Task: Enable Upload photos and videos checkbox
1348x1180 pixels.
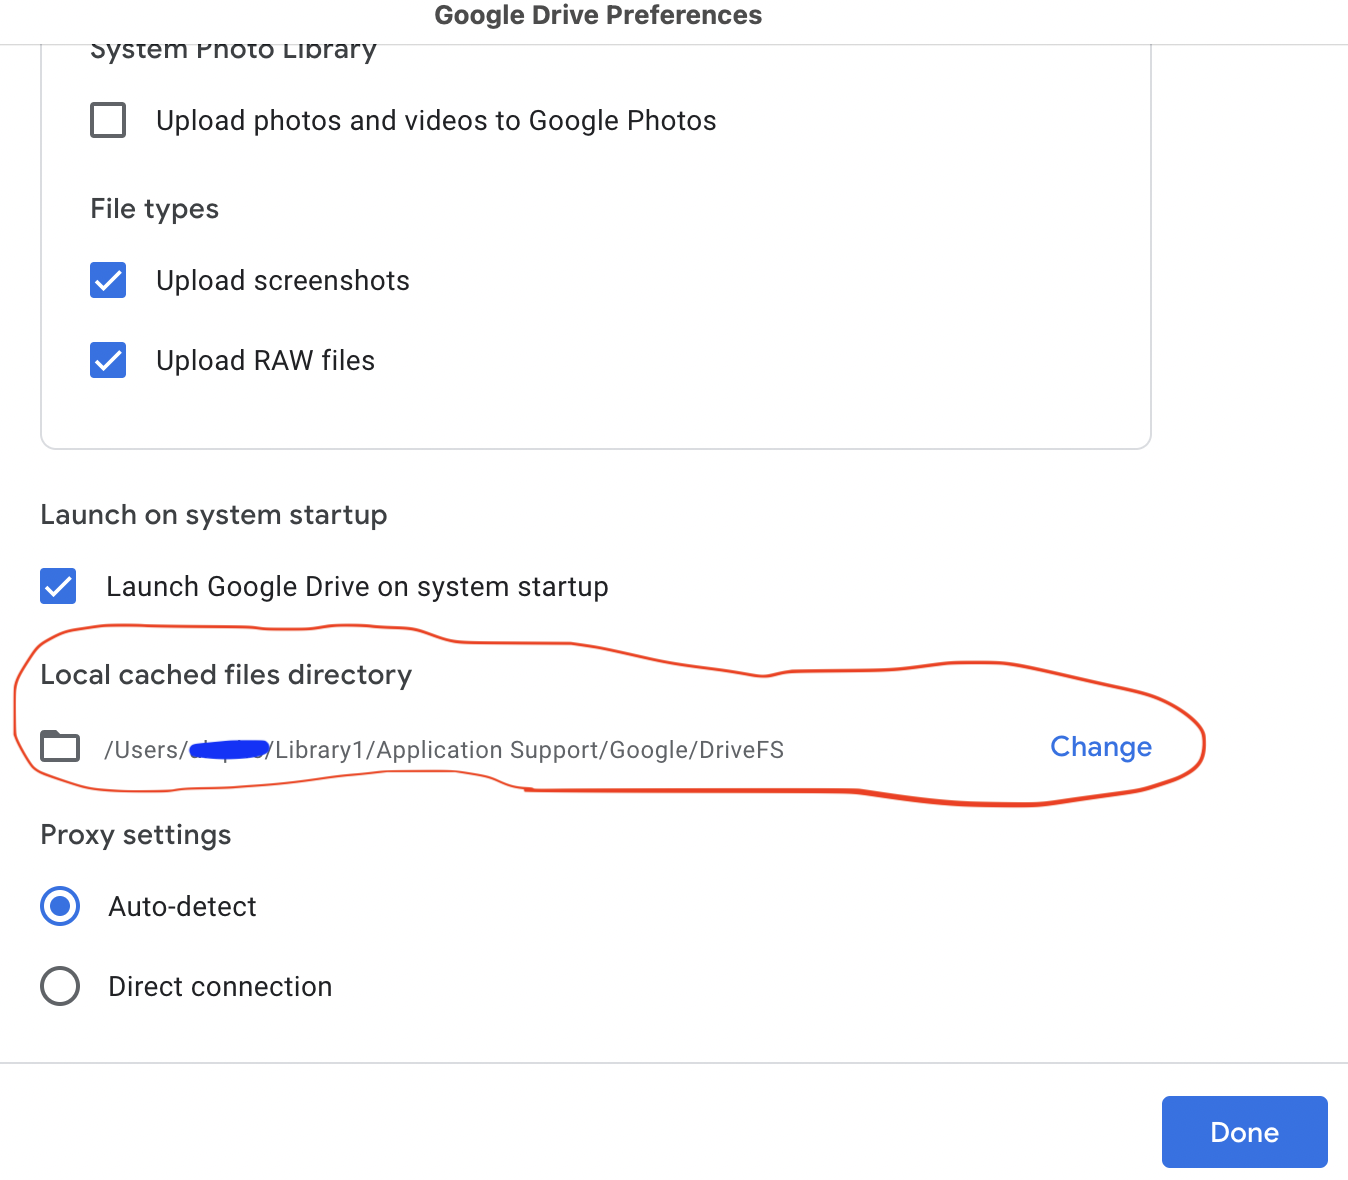Action: pyautogui.click(x=108, y=120)
